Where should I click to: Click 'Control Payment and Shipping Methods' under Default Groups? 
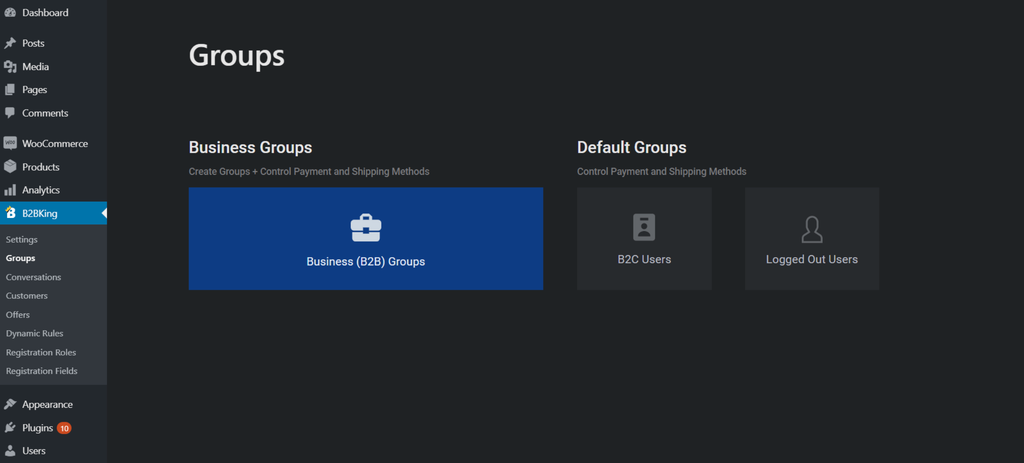pos(662,172)
